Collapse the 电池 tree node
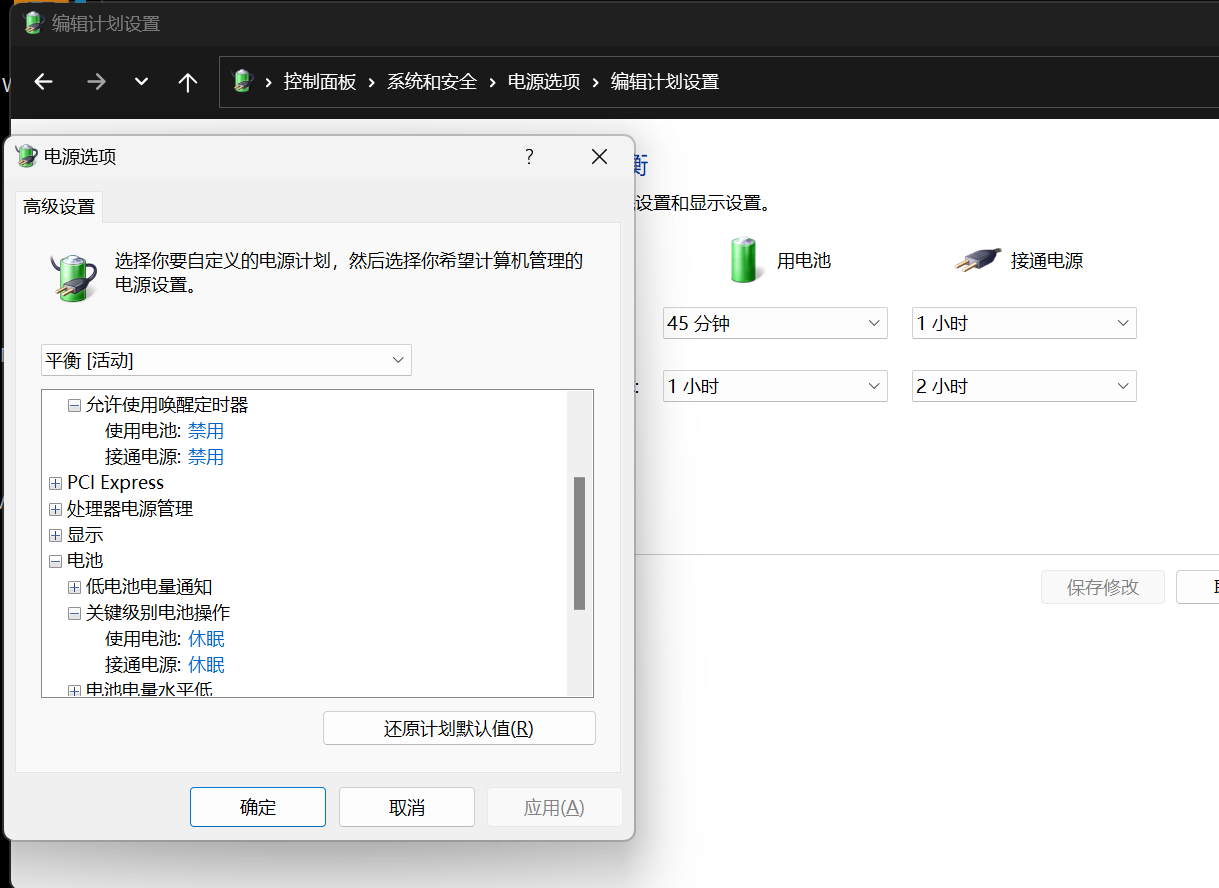Viewport: 1219px width, 888px height. click(x=56, y=560)
